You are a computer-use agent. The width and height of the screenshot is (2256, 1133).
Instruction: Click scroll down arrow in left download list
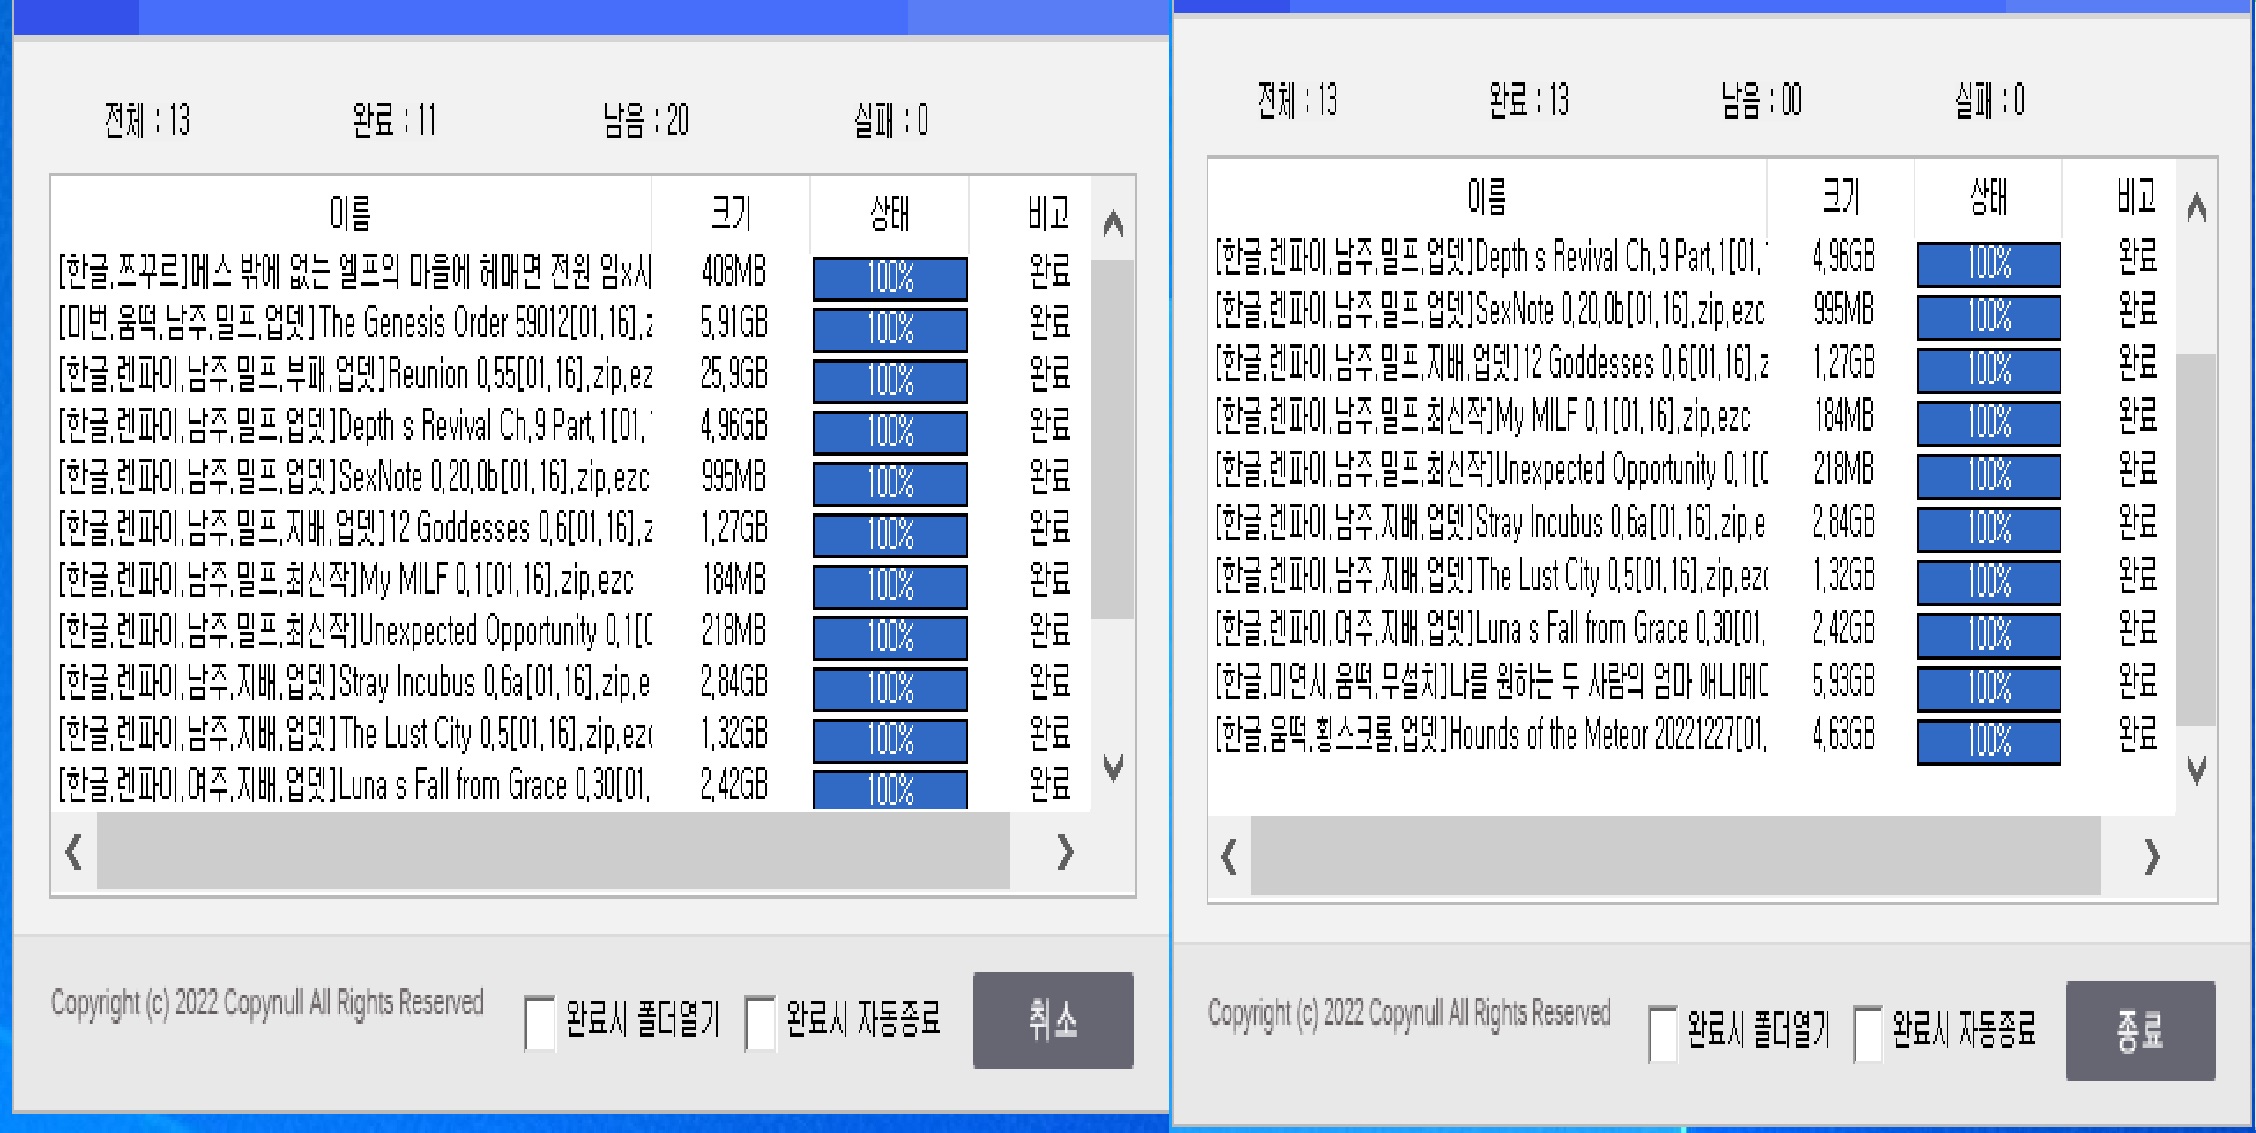1113,768
